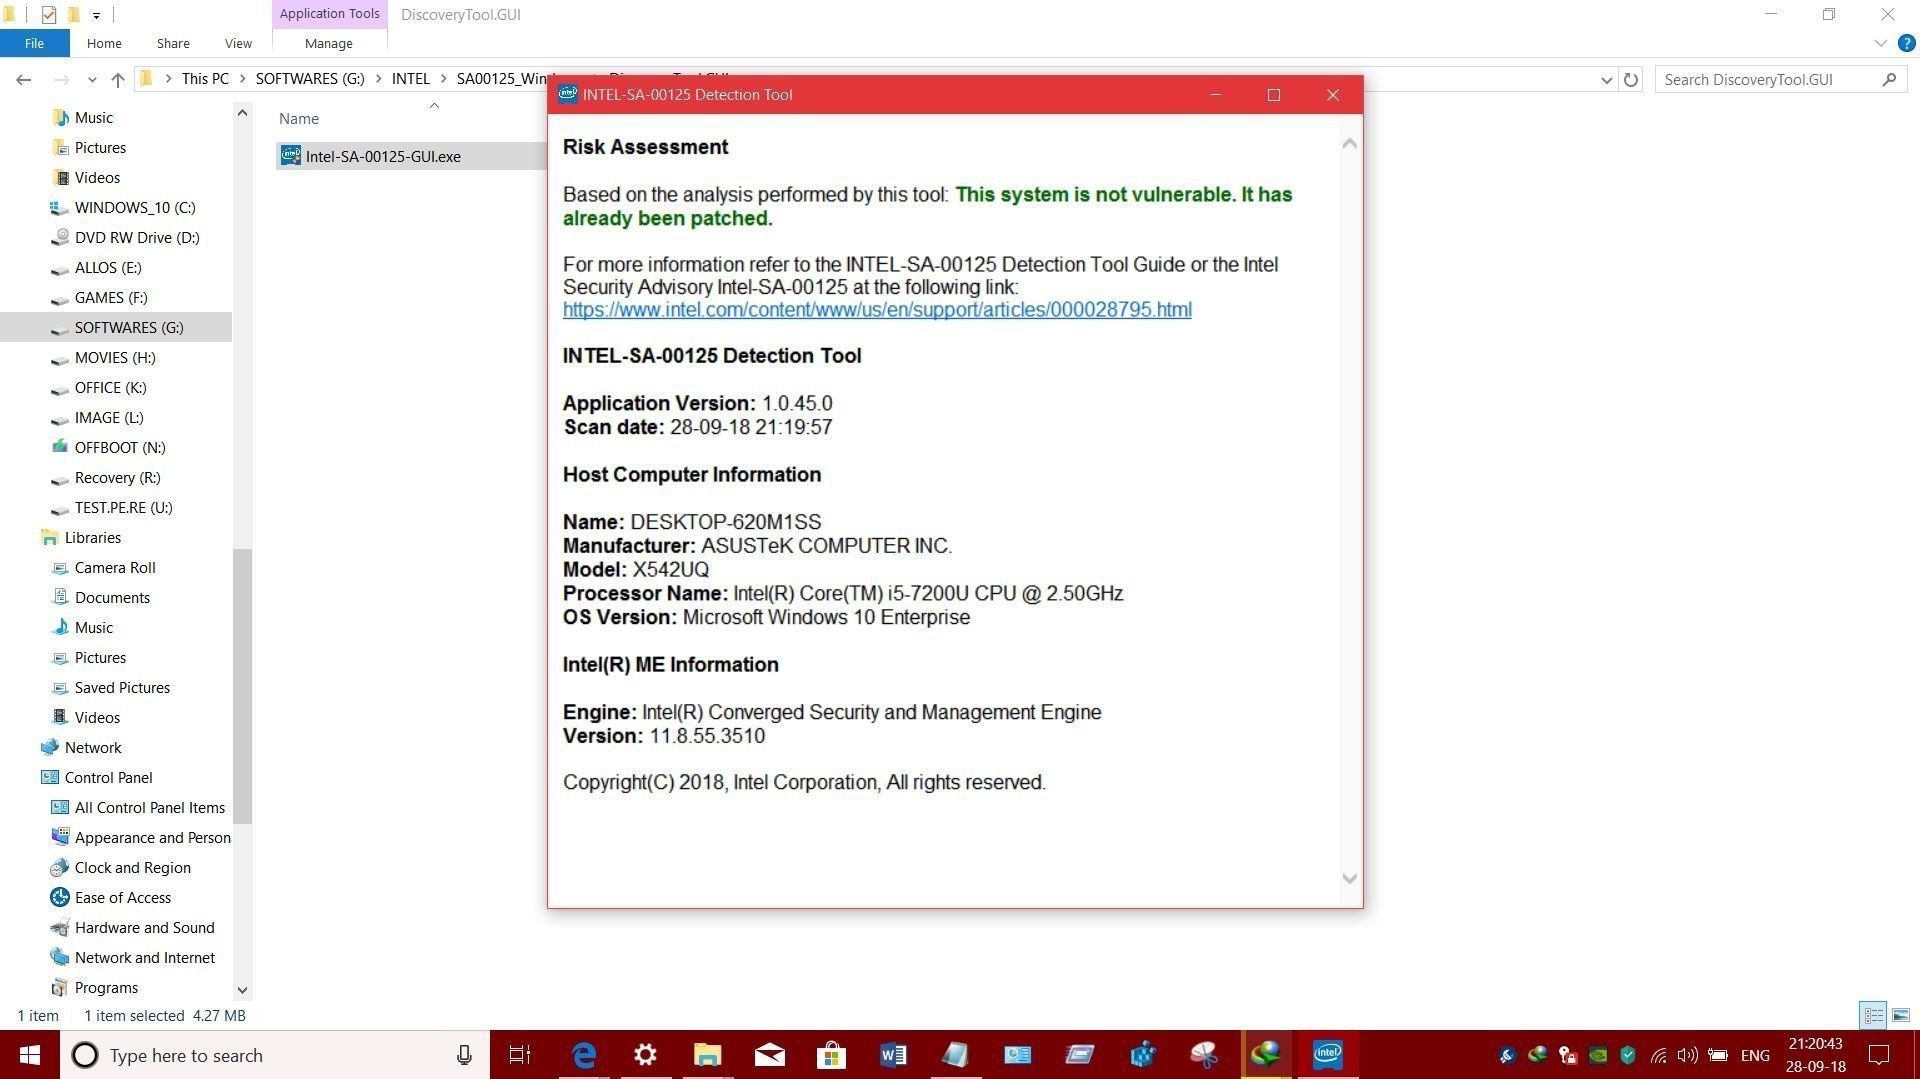Open recent locations dropdown

(x=92, y=79)
